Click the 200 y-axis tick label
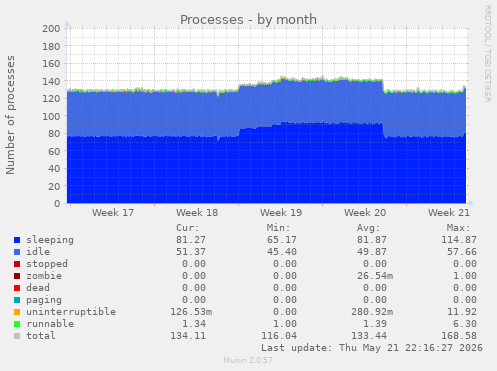This screenshot has width=497, height=371. pos(51,29)
